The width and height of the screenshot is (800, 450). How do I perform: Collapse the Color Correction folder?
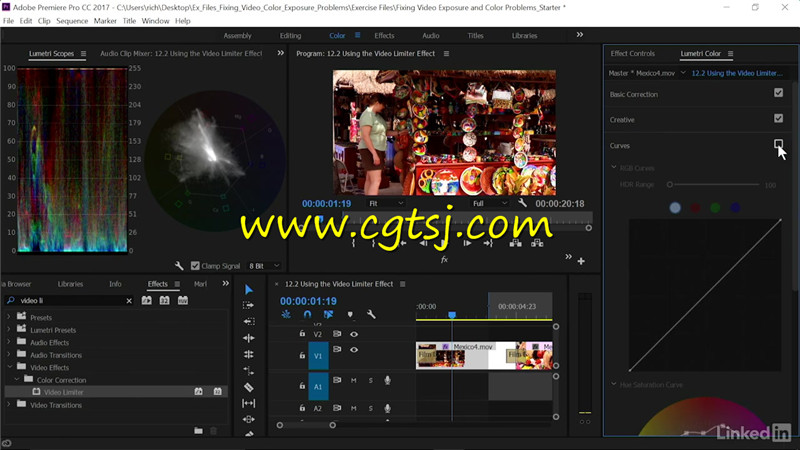coord(16,380)
